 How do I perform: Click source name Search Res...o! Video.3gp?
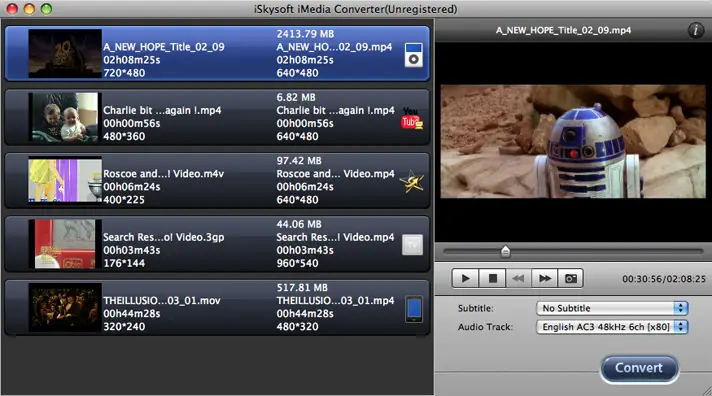pos(163,237)
